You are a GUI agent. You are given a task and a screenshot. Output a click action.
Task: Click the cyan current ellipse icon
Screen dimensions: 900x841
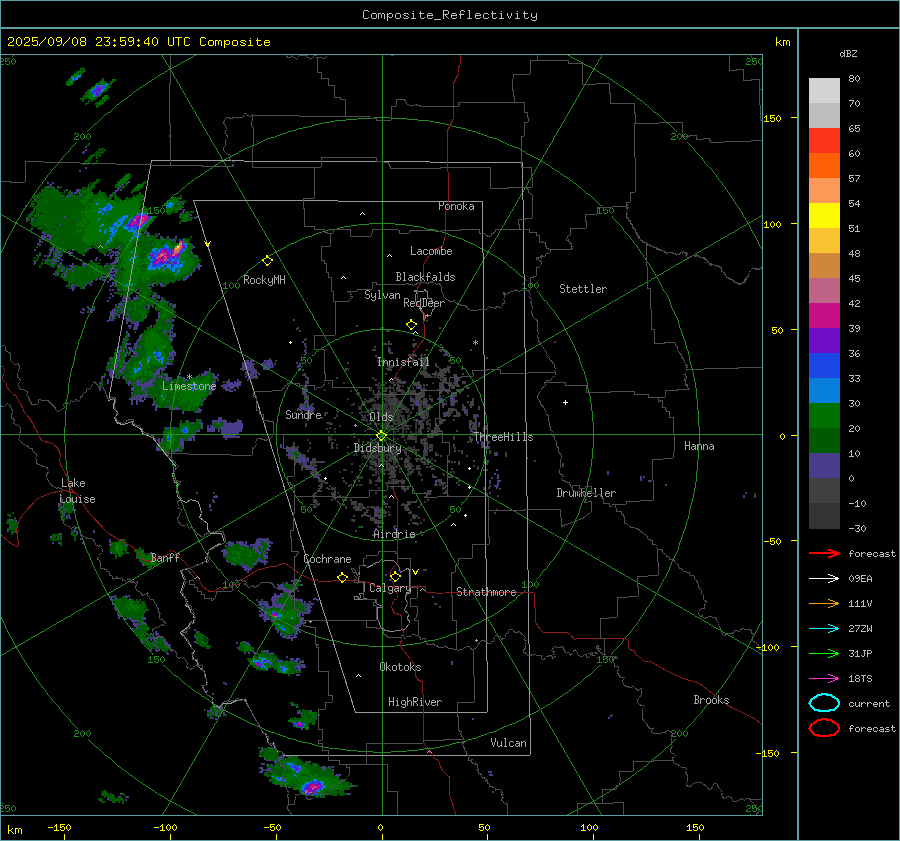[x=824, y=703]
